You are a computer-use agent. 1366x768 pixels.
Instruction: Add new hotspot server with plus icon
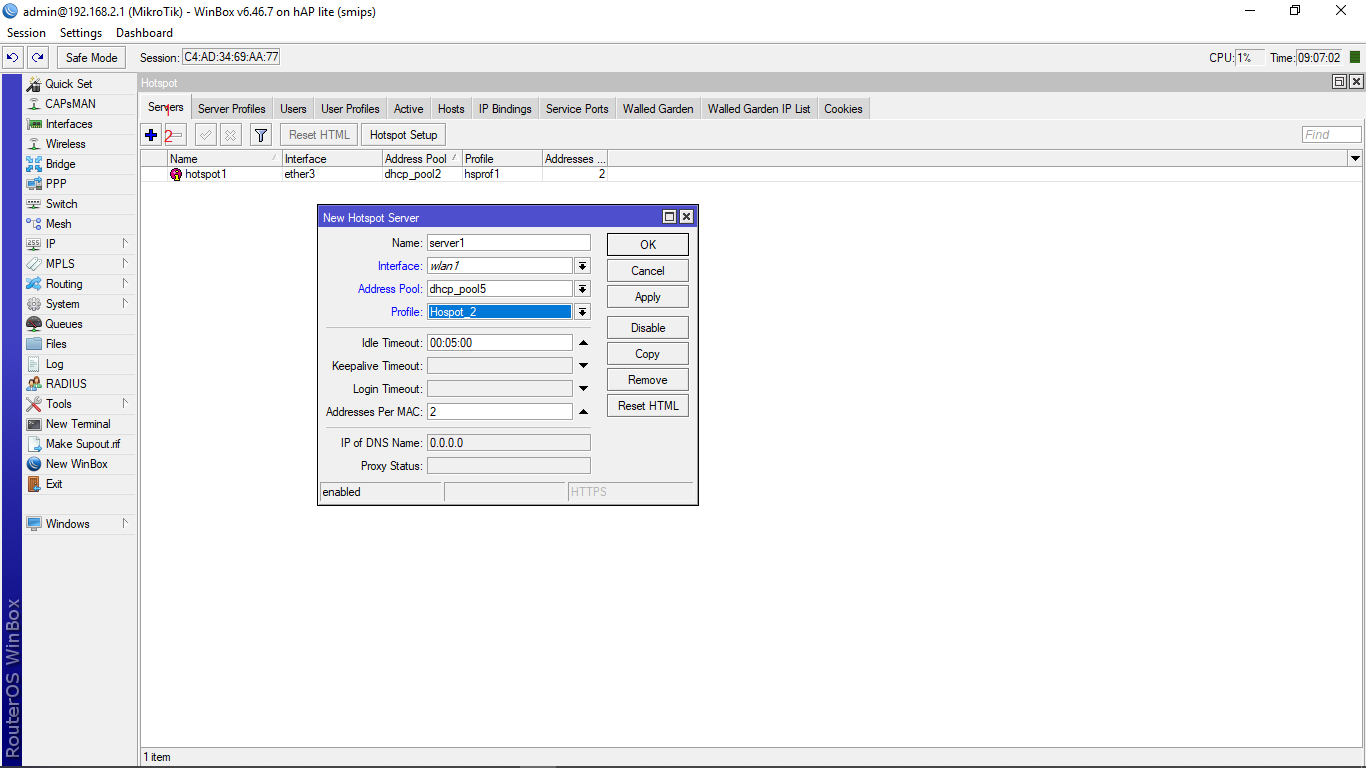(151, 135)
